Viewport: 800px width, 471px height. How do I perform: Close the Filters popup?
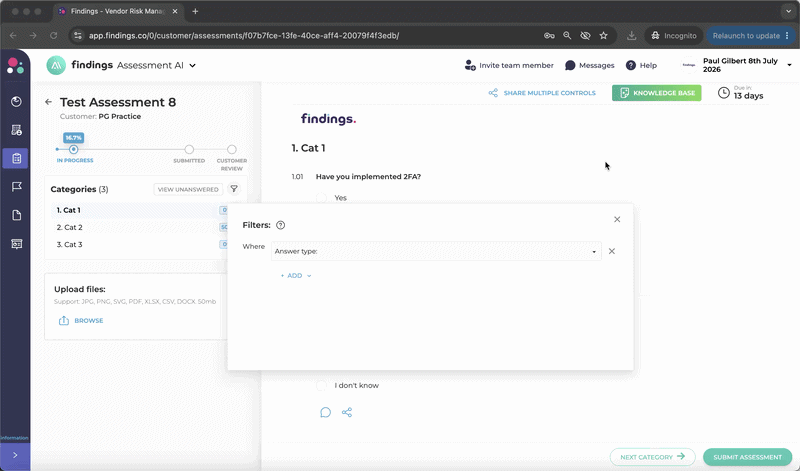(617, 219)
